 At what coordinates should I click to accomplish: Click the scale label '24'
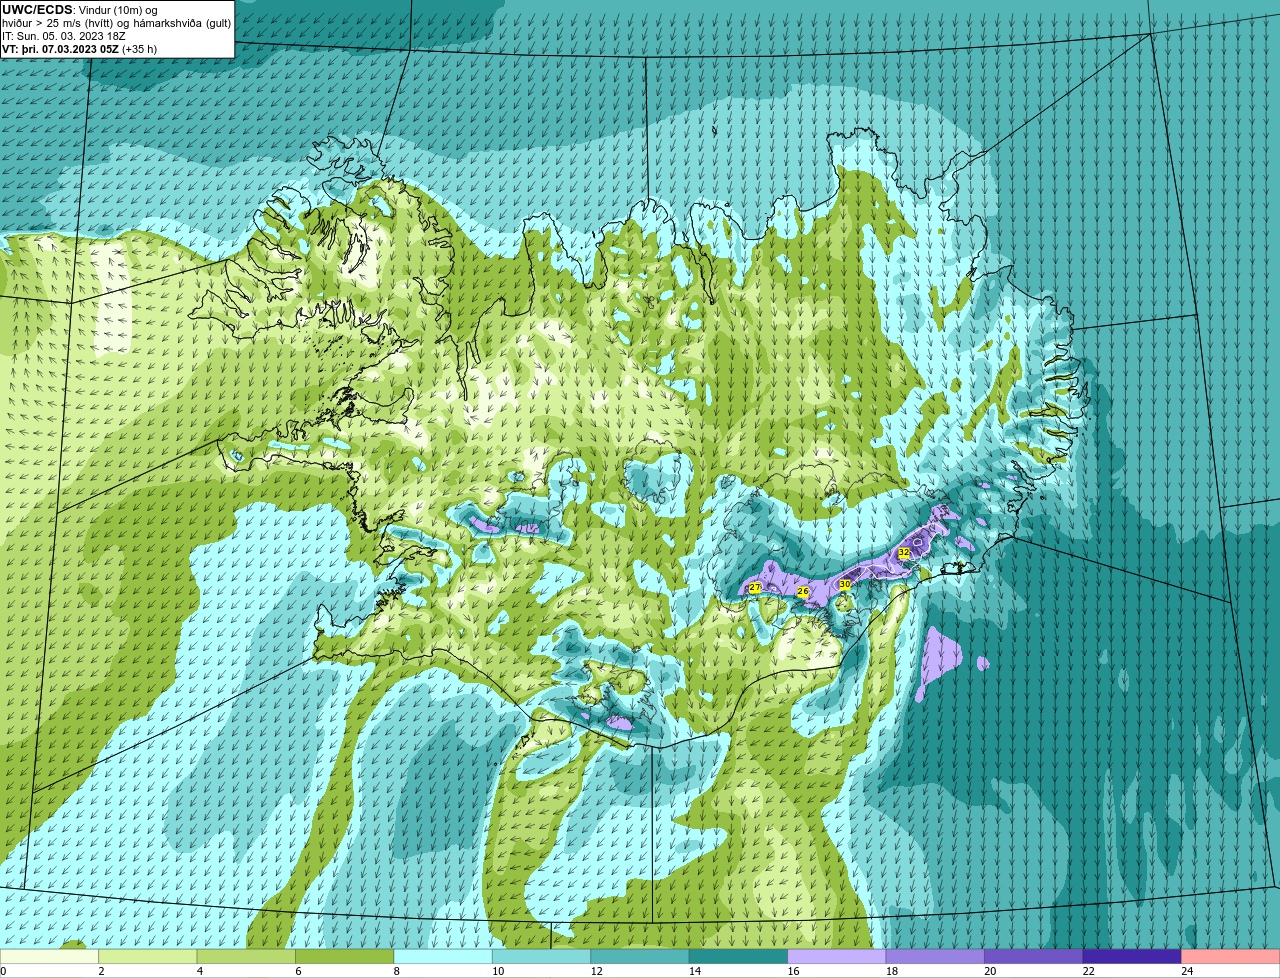(1187, 971)
